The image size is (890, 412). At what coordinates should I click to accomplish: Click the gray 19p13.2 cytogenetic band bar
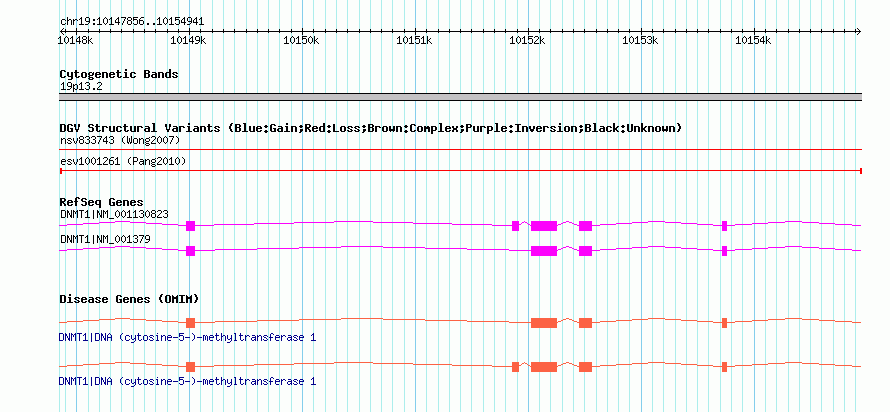pos(460,97)
